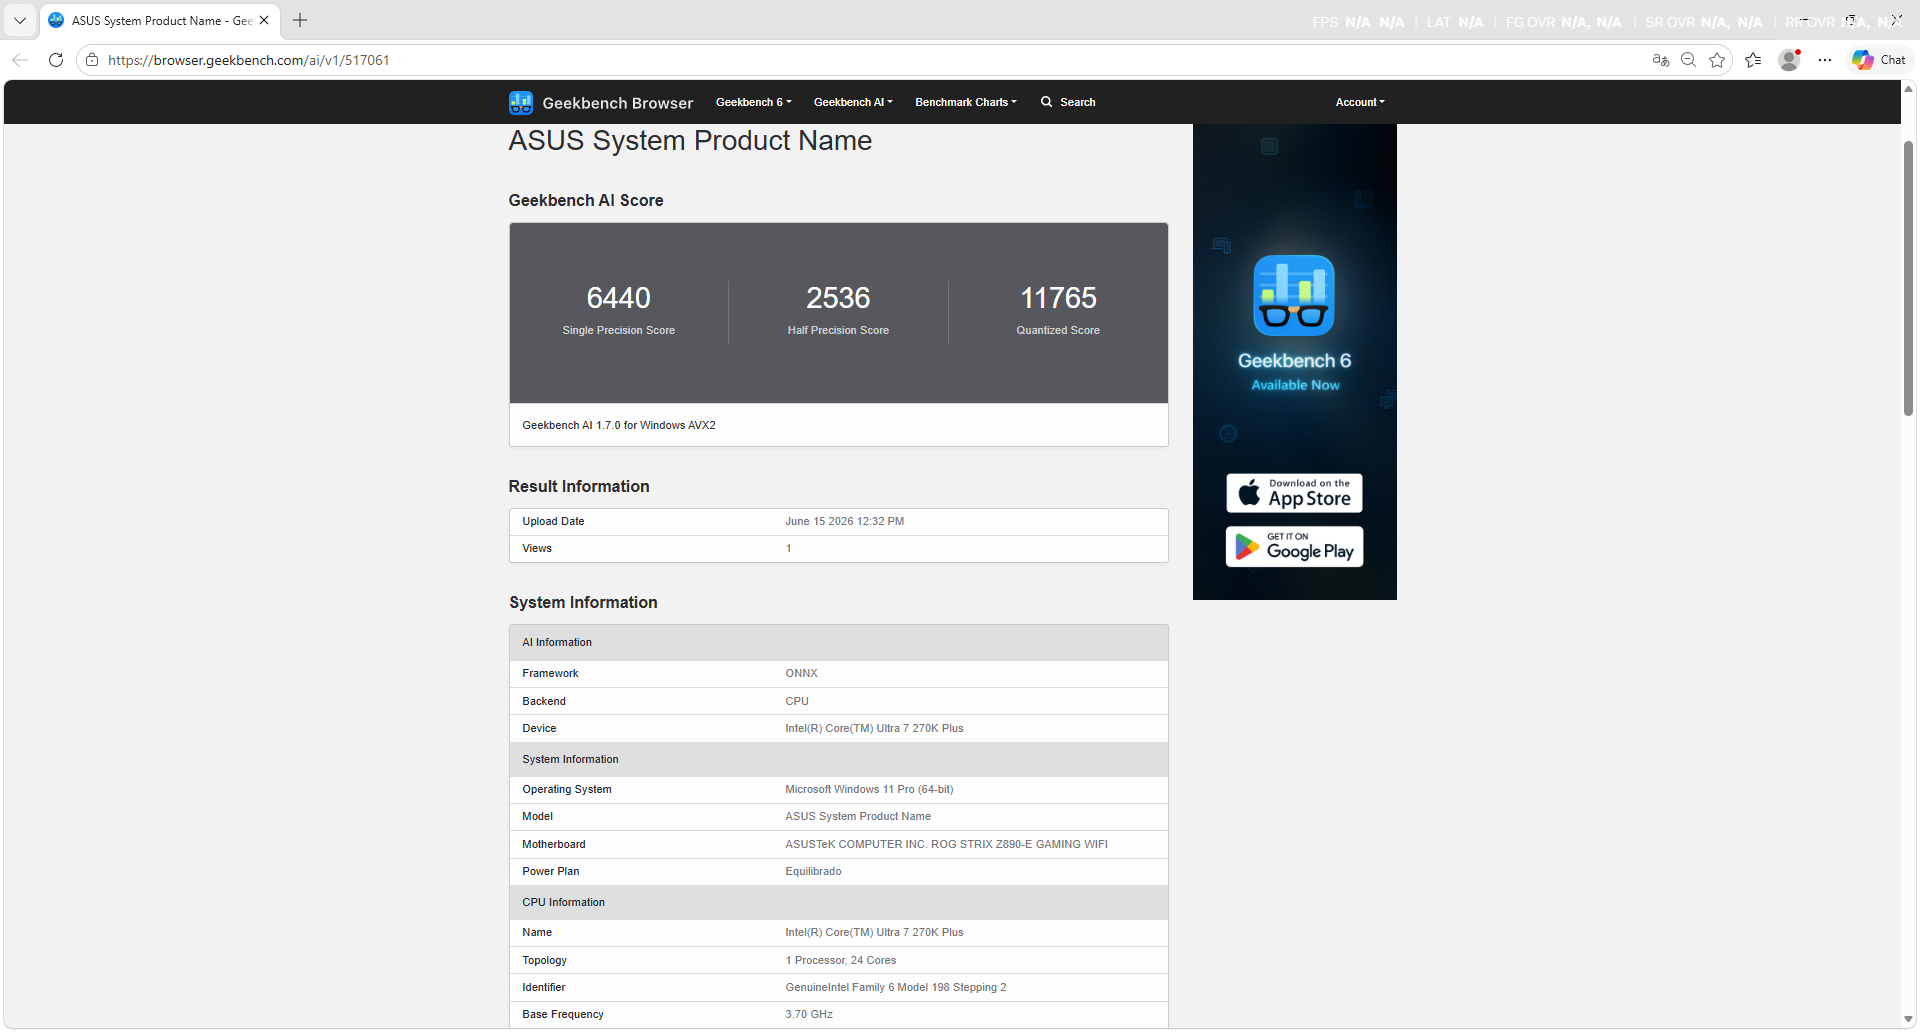Click the Get it on Google Play badge
1920x1032 pixels.
[x=1294, y=547]
